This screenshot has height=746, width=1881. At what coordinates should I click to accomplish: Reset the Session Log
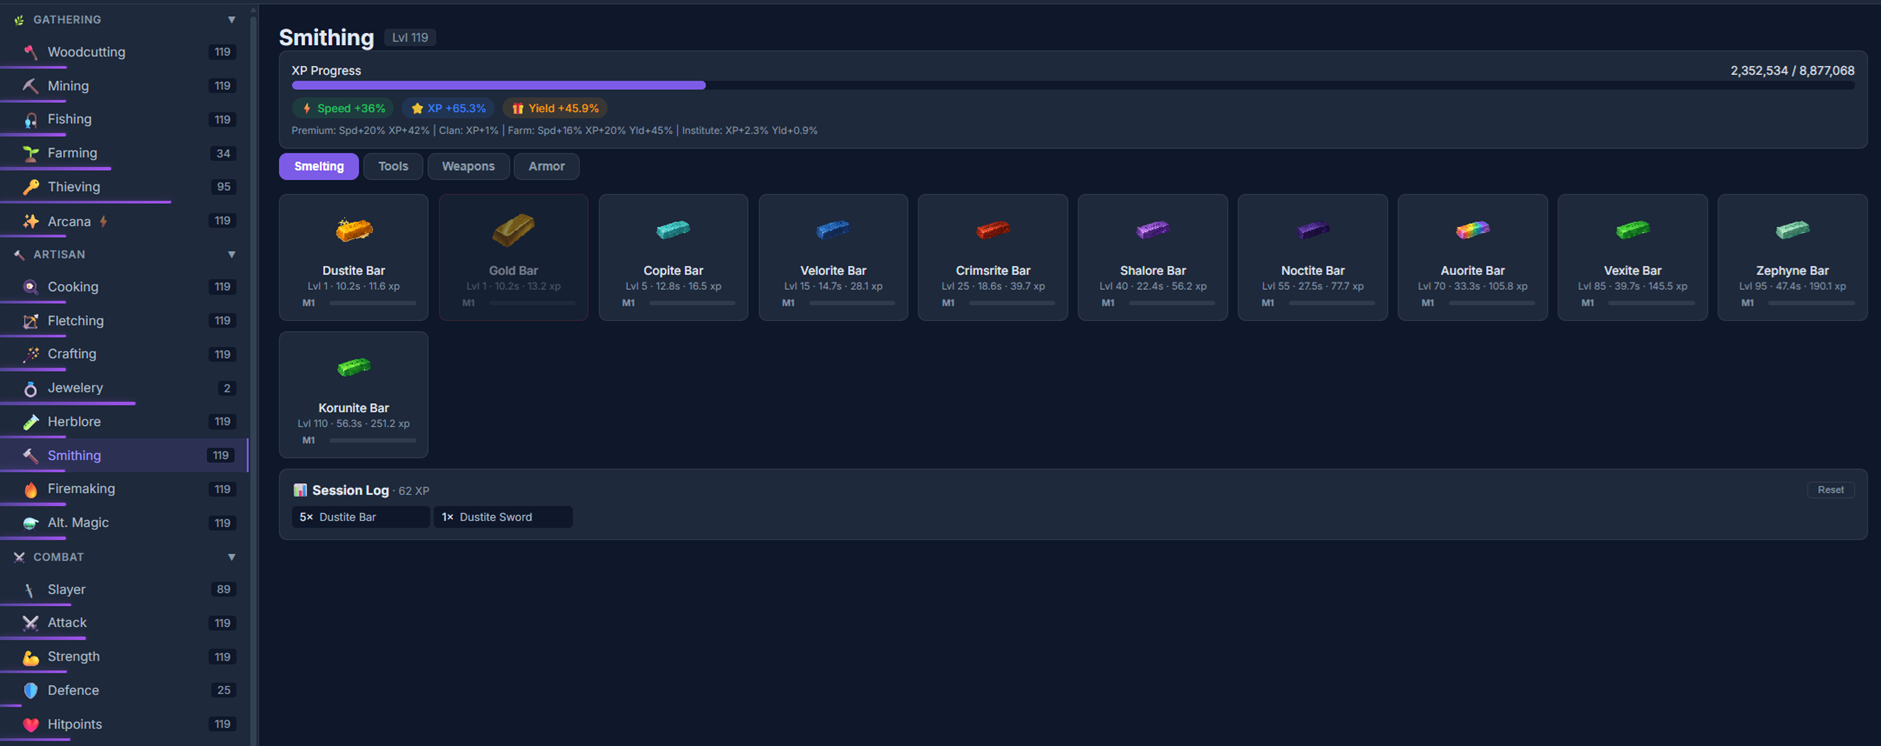click(x=1830, y=490)
